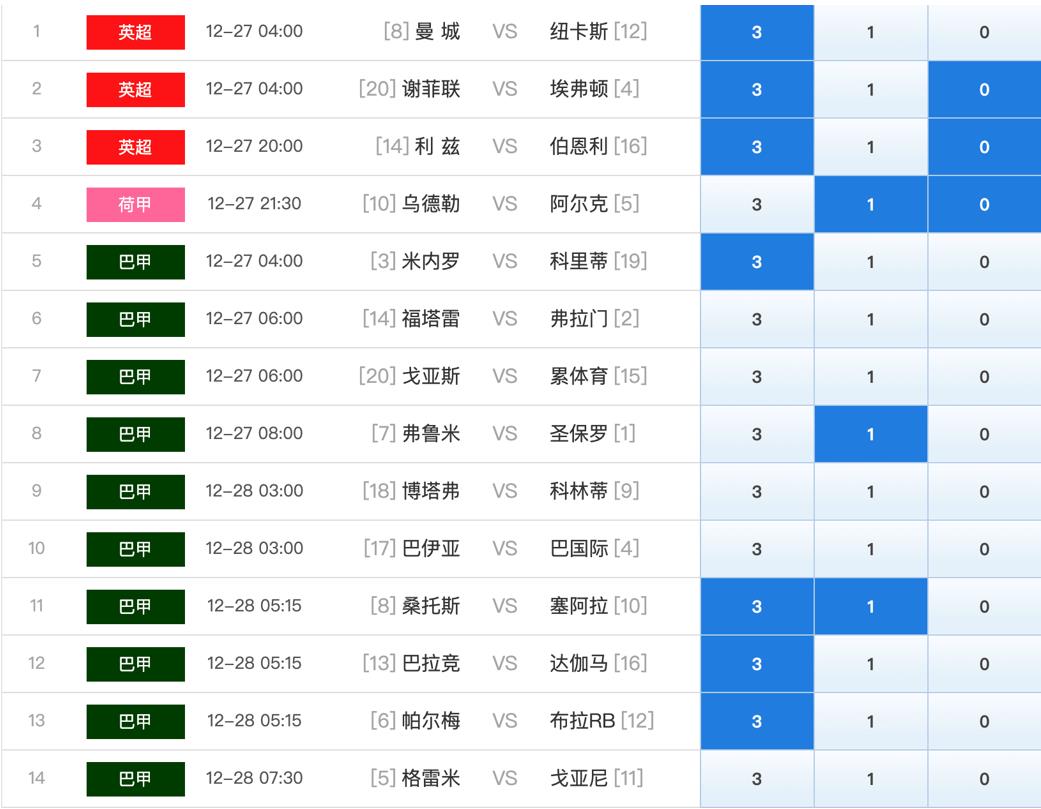Deselect result 0 for 谢菲联 vs 埃弗顿

pyautogui.click(x=985, y=90)
